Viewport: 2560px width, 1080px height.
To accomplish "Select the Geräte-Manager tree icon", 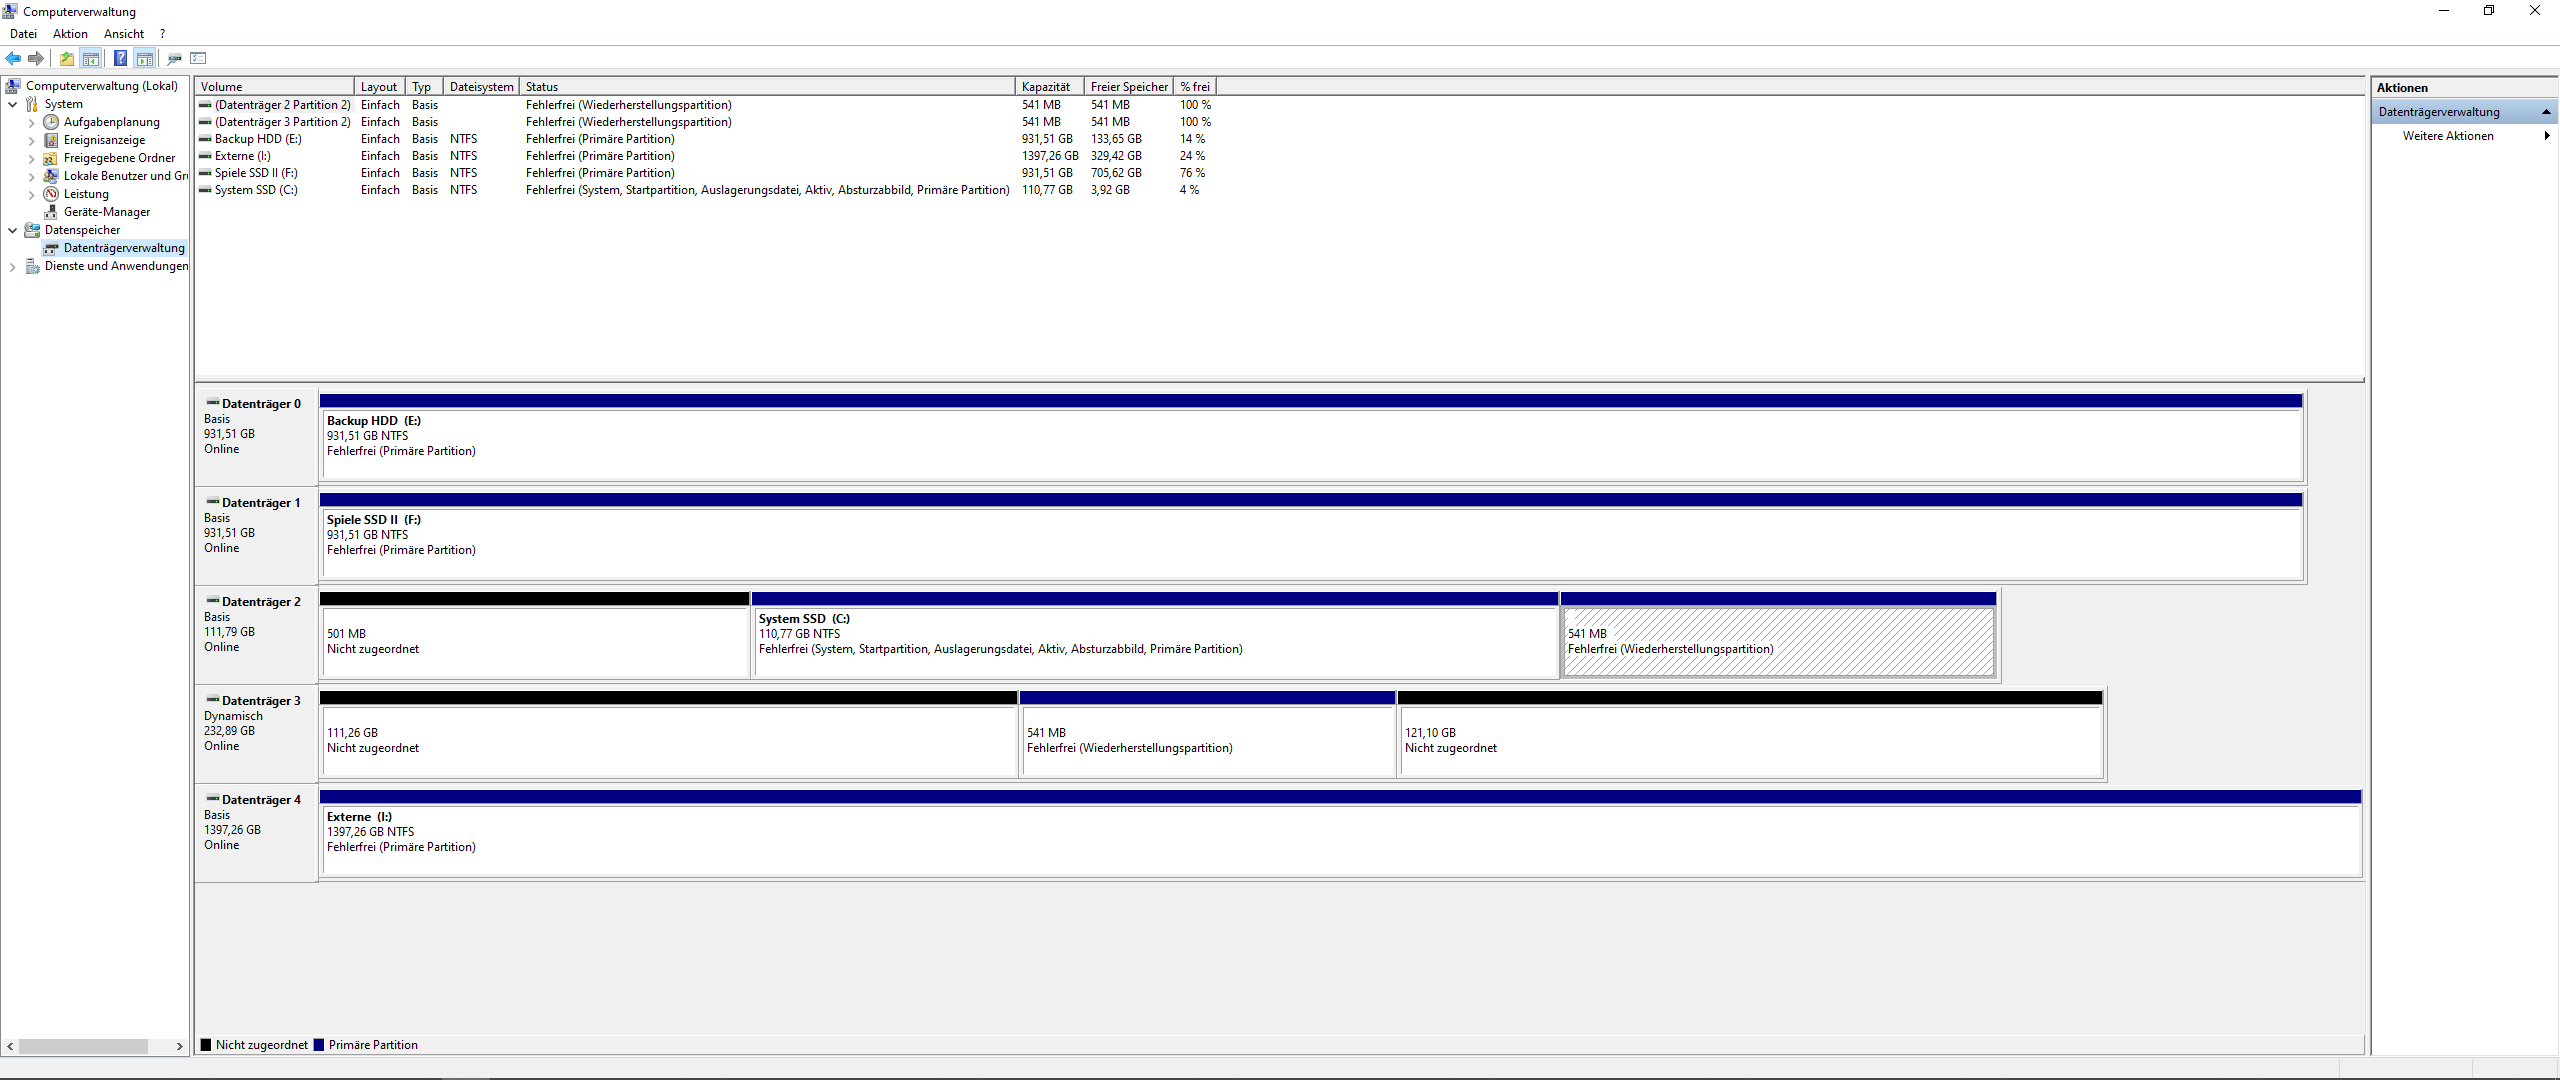I will (51, 212).
